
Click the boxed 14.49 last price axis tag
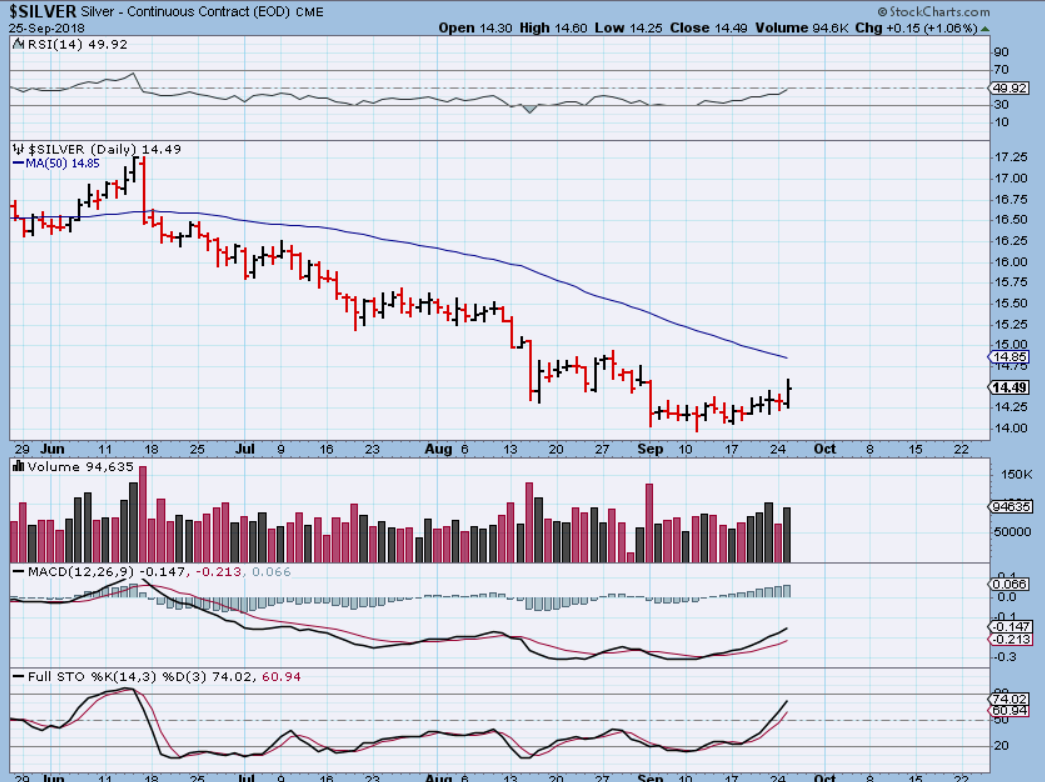pos(1010,387)
